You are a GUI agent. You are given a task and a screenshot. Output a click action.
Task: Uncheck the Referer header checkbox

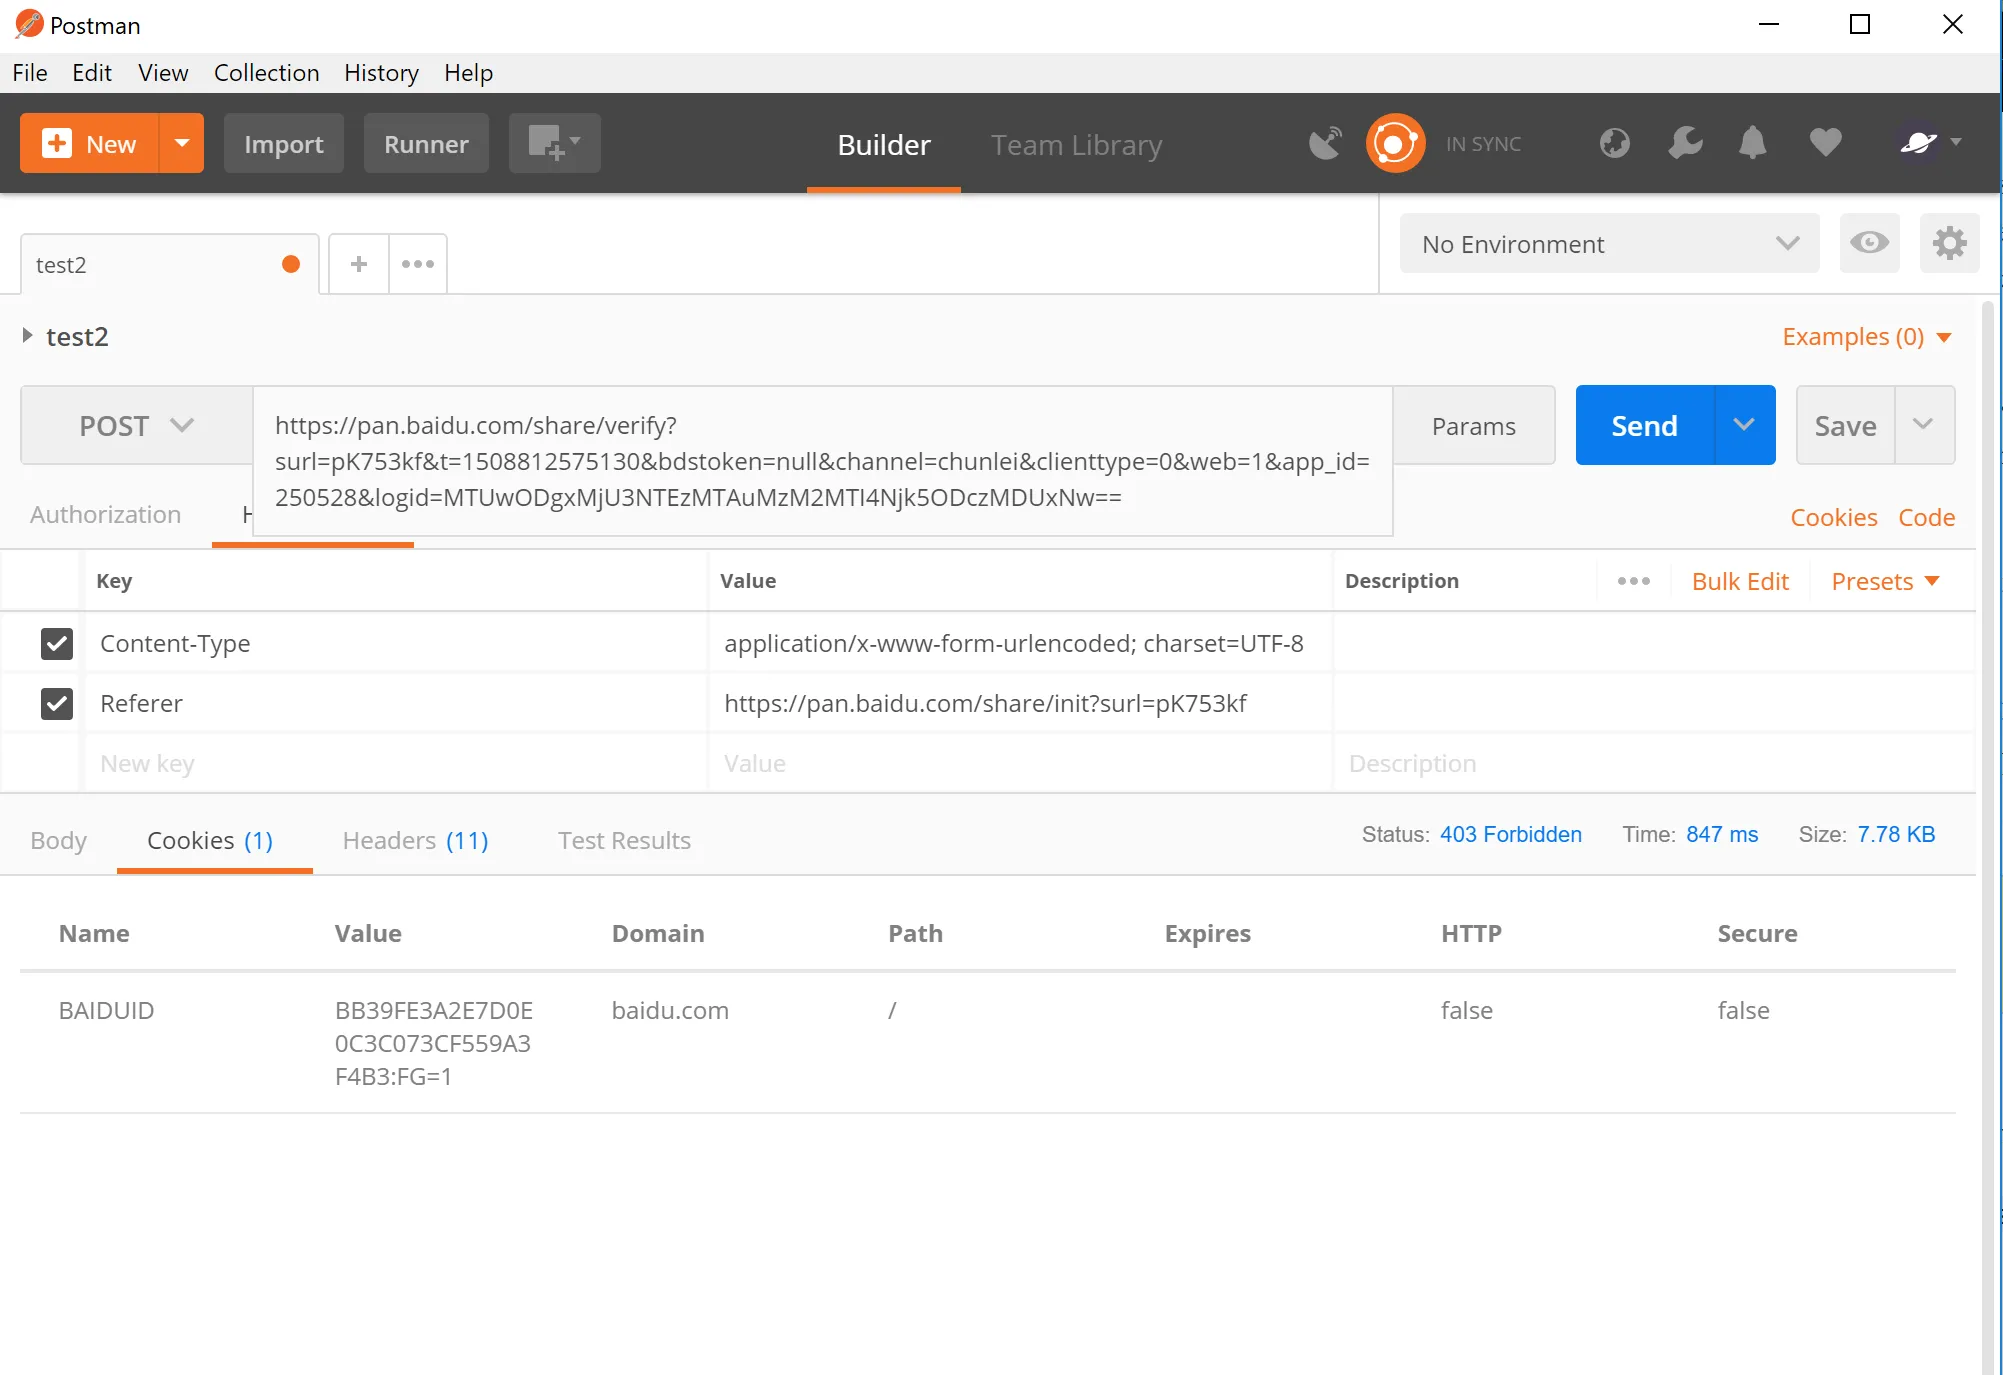point(57,704)
